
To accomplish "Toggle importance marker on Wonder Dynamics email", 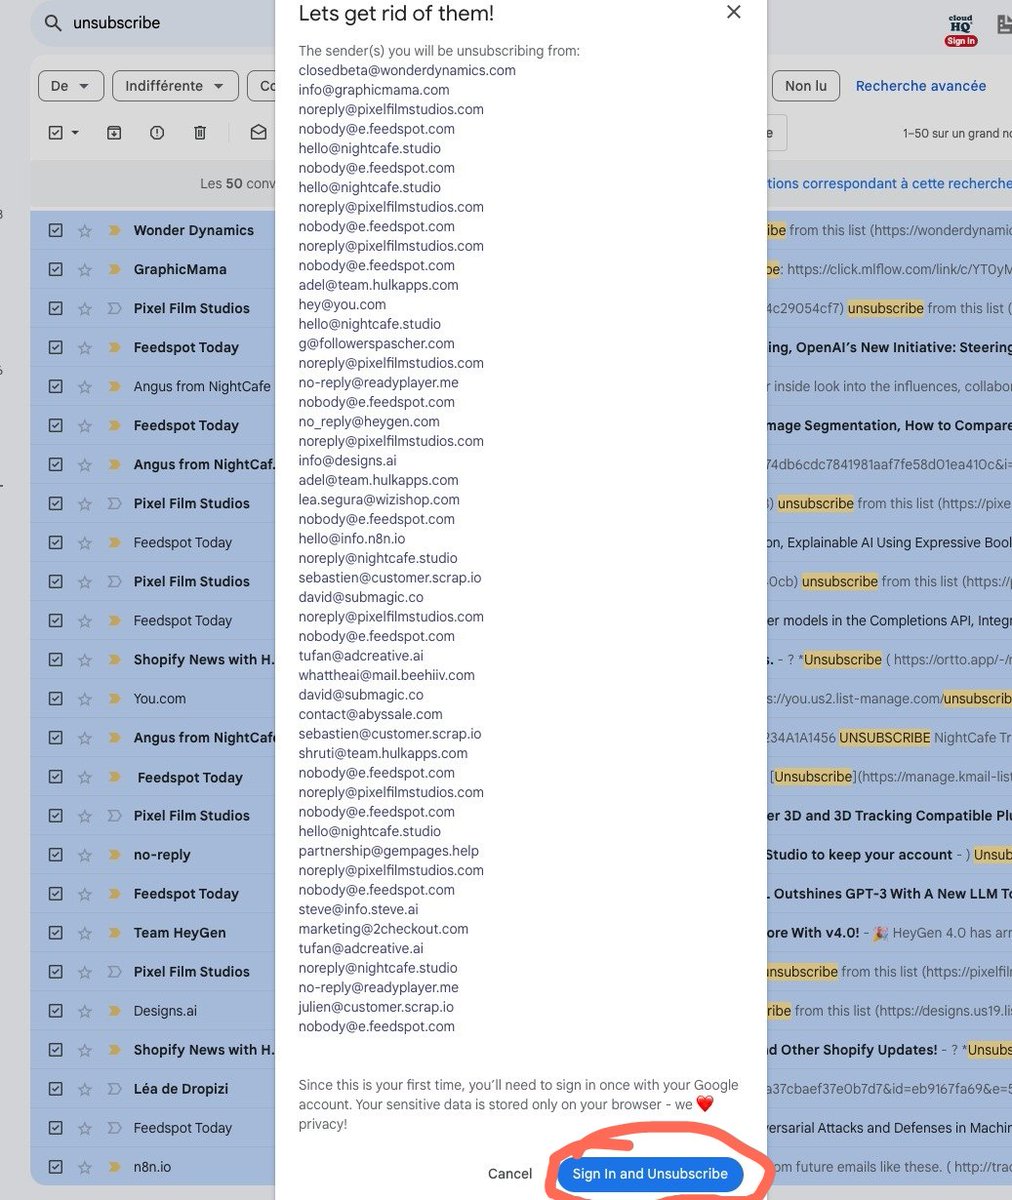I will [x=114, y=230].
